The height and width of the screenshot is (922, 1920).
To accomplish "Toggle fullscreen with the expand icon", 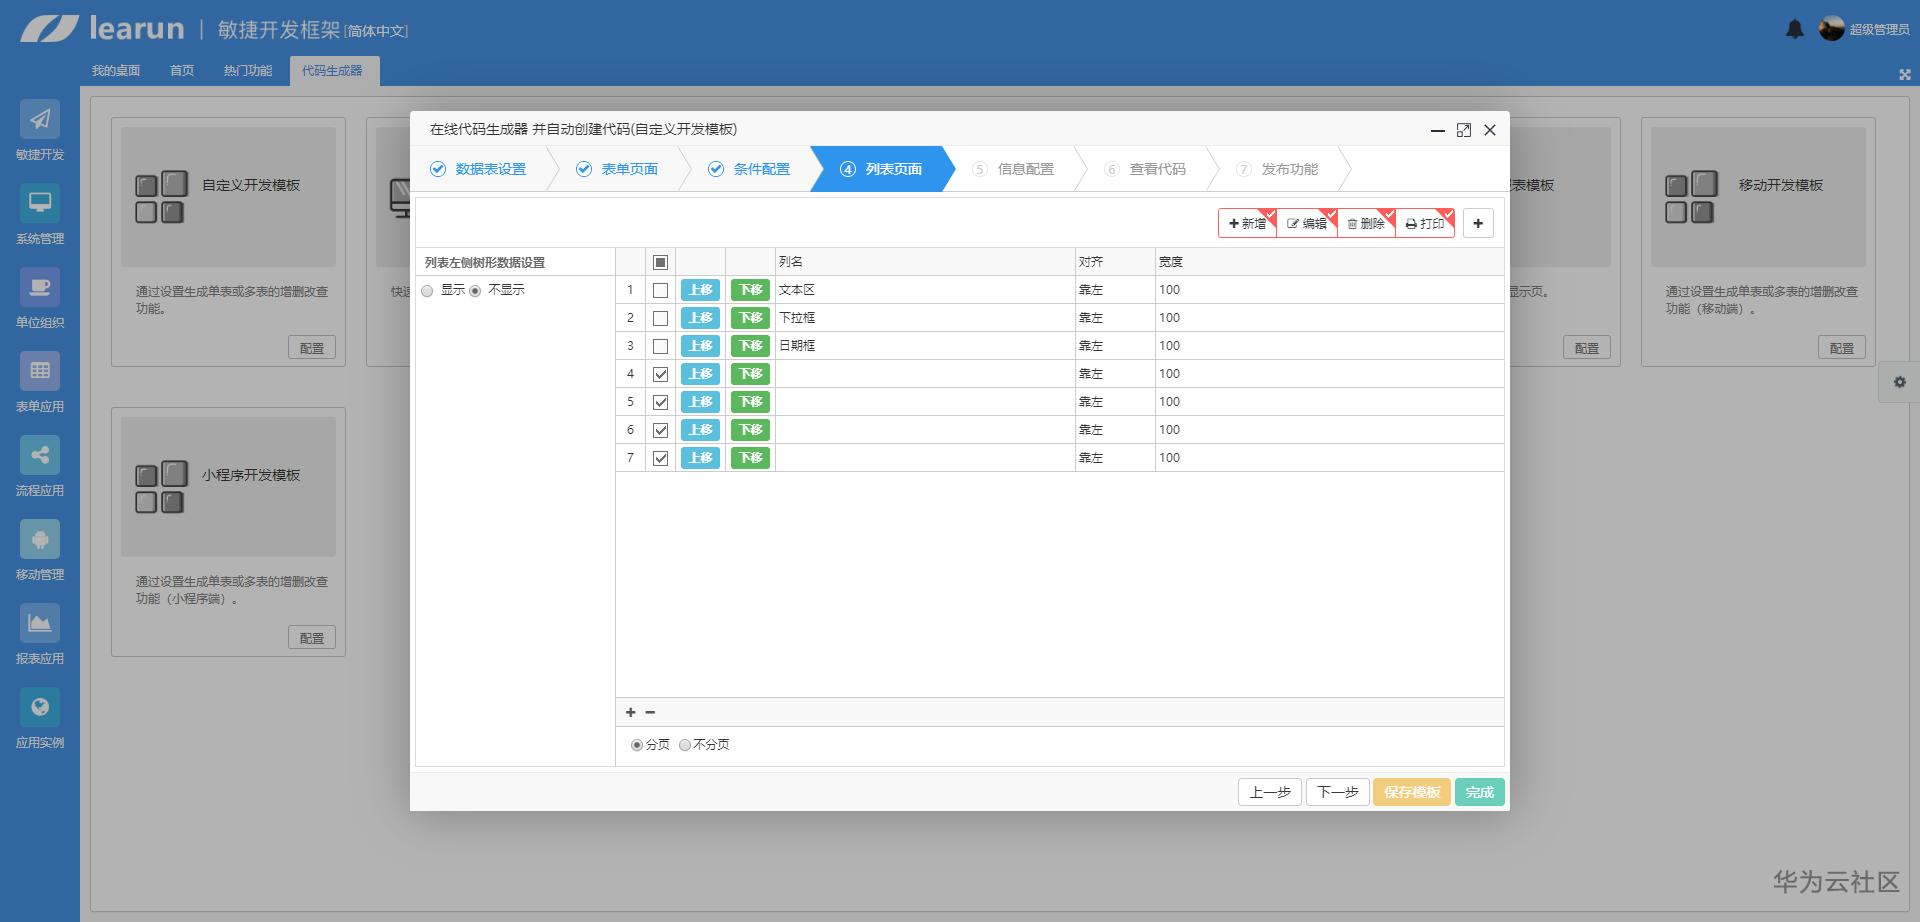I will tap(1904, 74).
